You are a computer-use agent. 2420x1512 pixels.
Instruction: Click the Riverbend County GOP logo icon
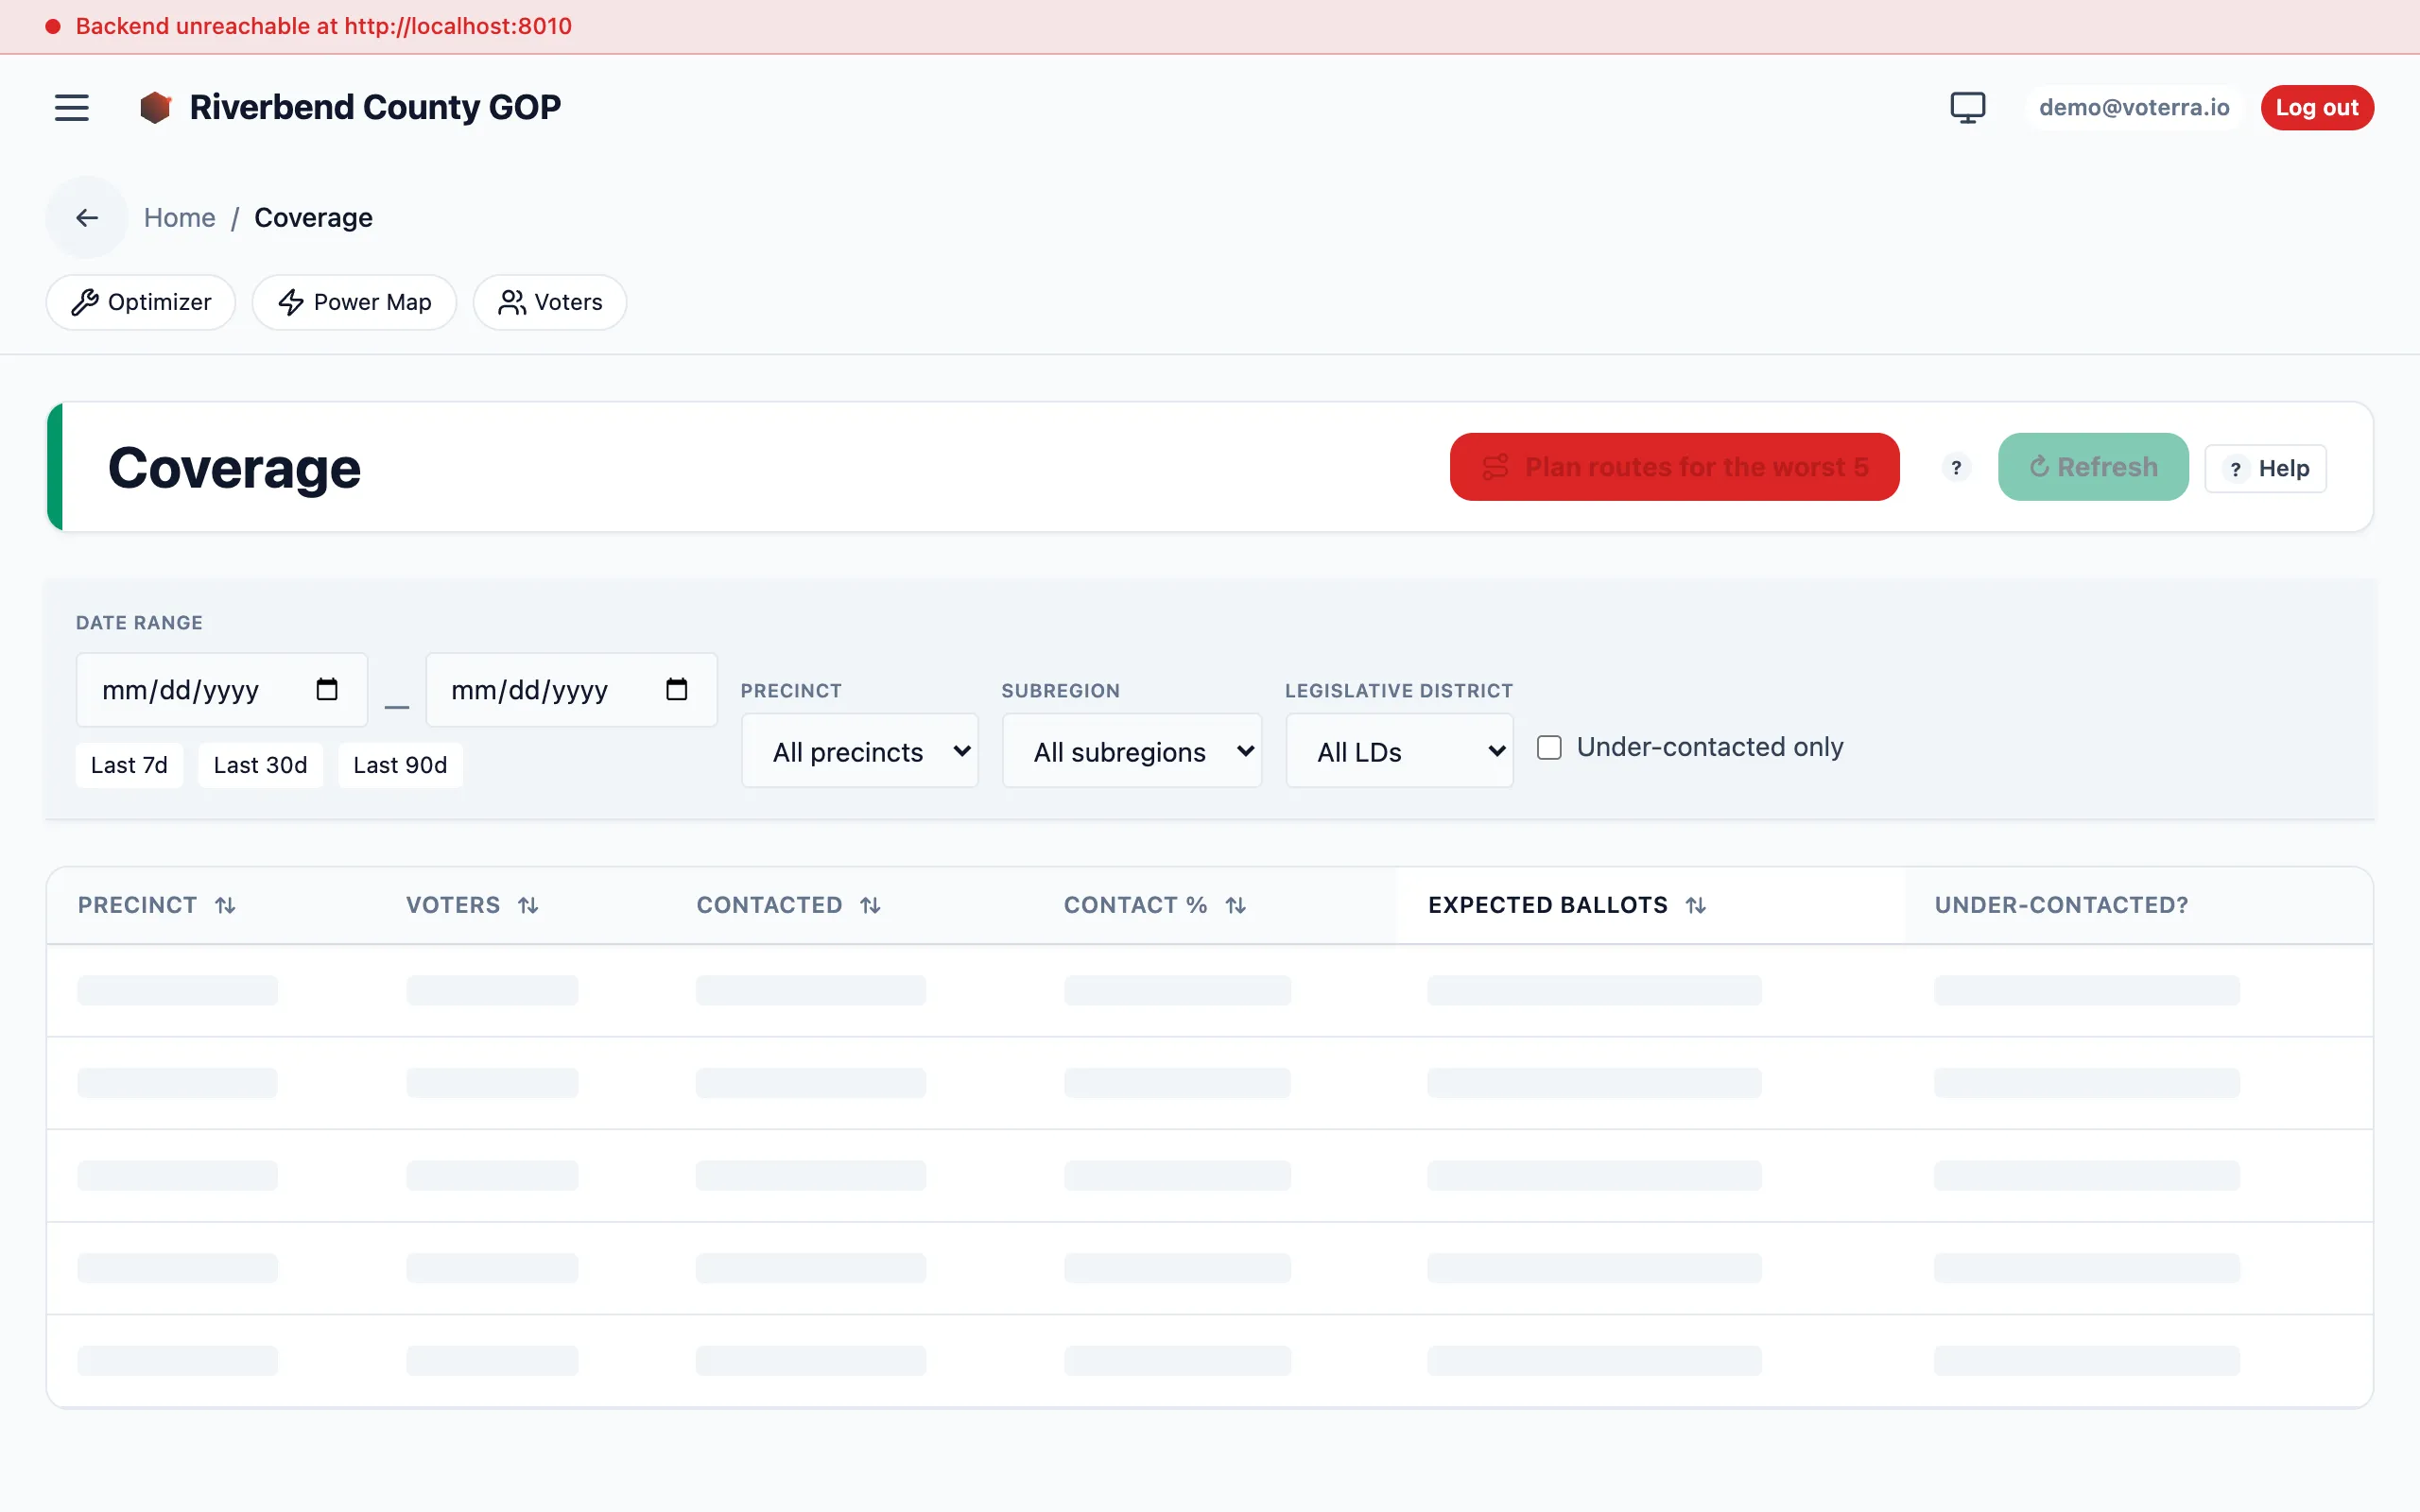coord(155,107)
